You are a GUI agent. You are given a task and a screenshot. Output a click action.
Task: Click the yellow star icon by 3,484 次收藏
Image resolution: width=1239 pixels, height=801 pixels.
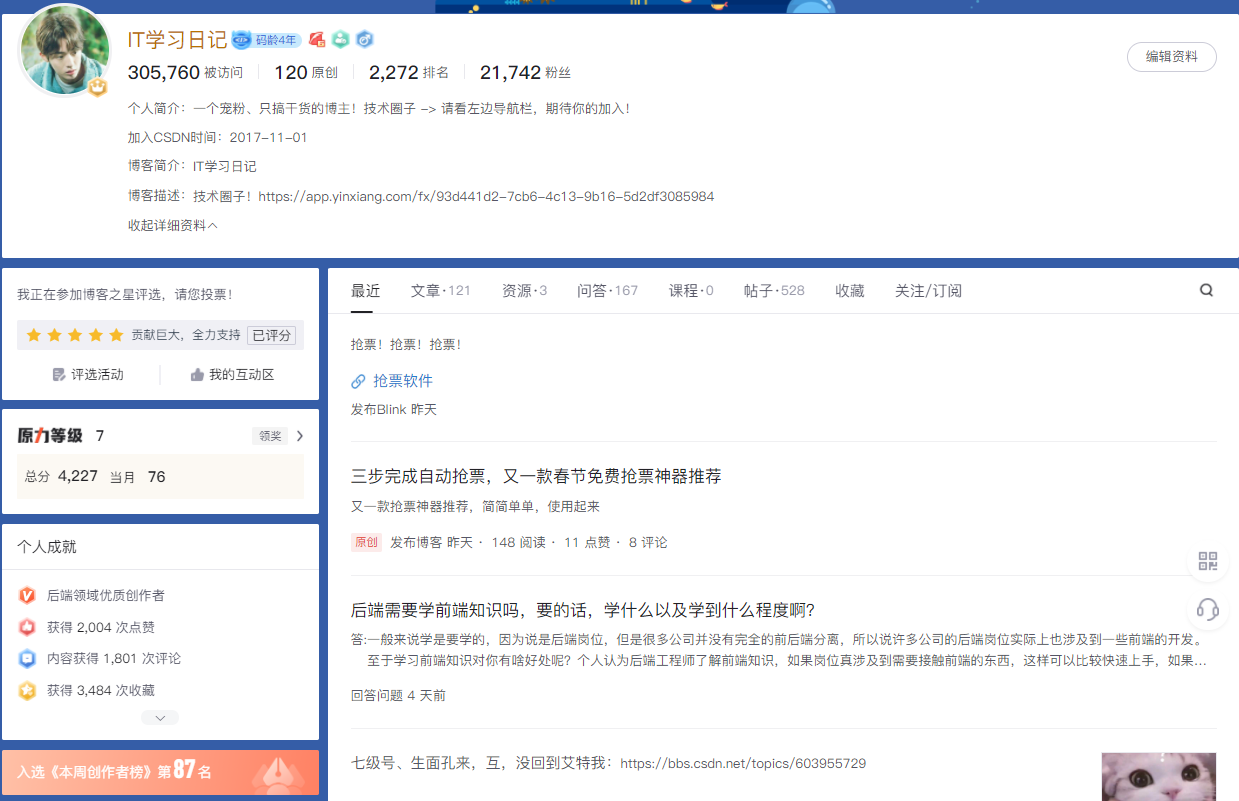[27, 690]
